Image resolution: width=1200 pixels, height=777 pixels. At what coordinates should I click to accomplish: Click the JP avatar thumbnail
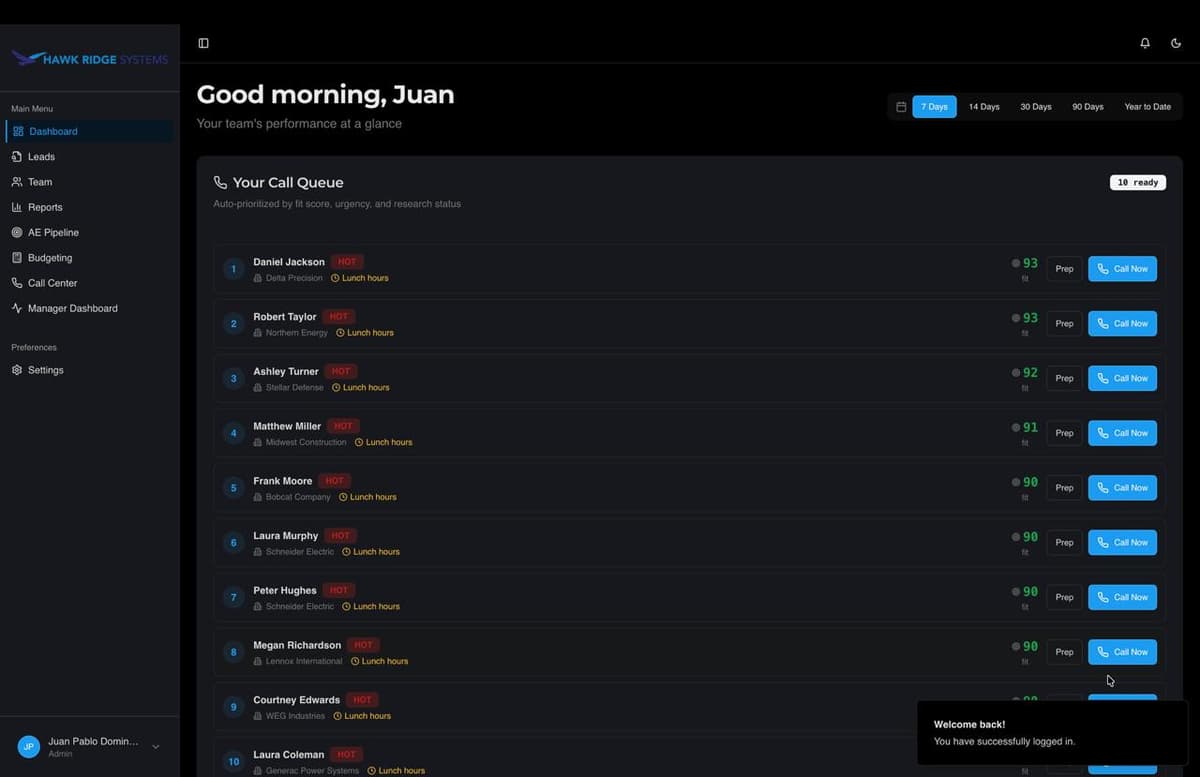pyautogui.click(x=28, y=746)
